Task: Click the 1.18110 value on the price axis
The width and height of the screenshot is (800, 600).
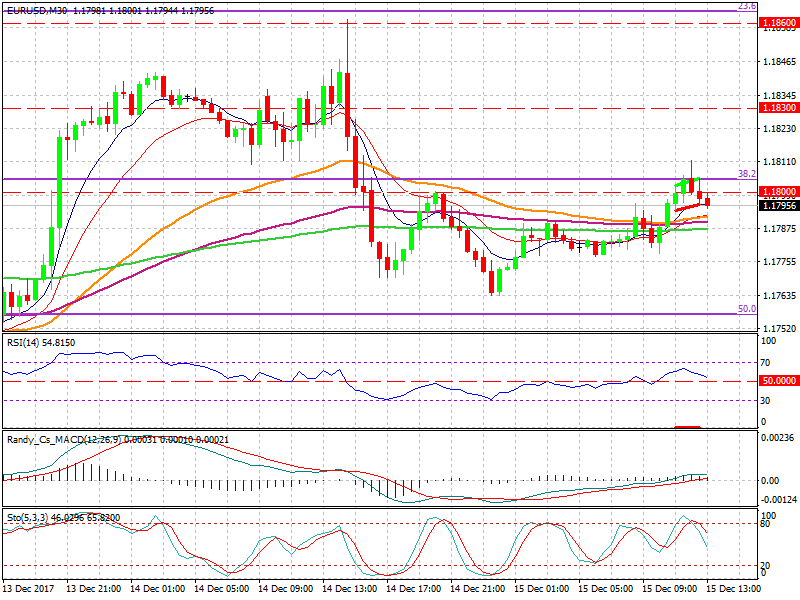Action: click(779, 162)
